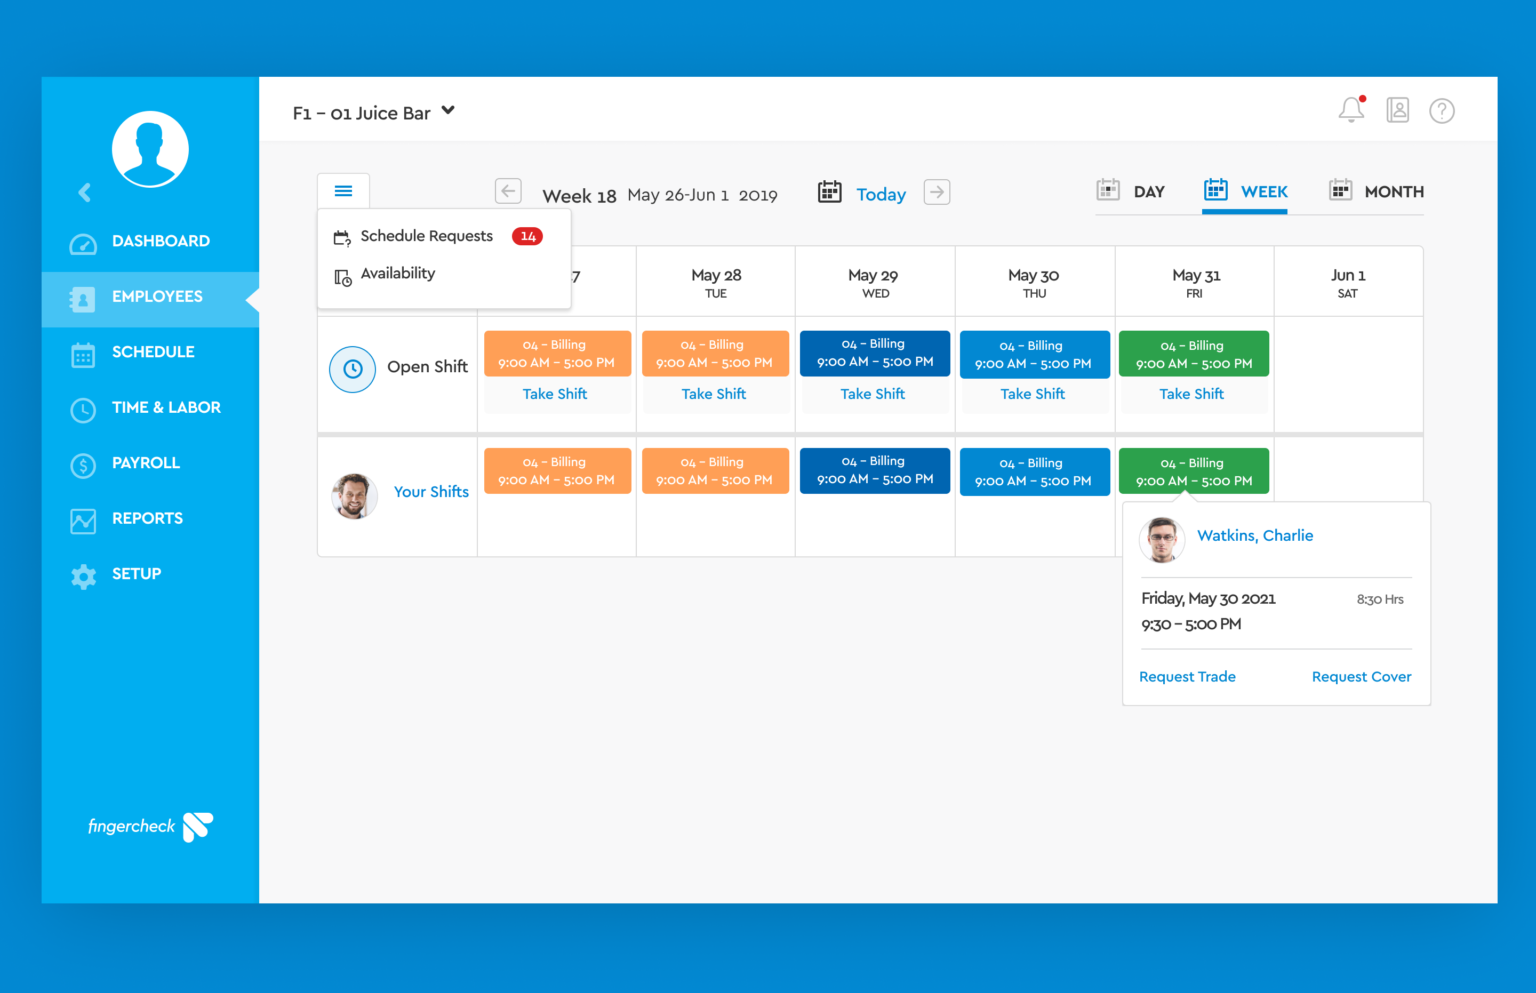The image size is (1536, 993).
Task: Switch to the MONTH view tab
Action: tap(1376, 191)
